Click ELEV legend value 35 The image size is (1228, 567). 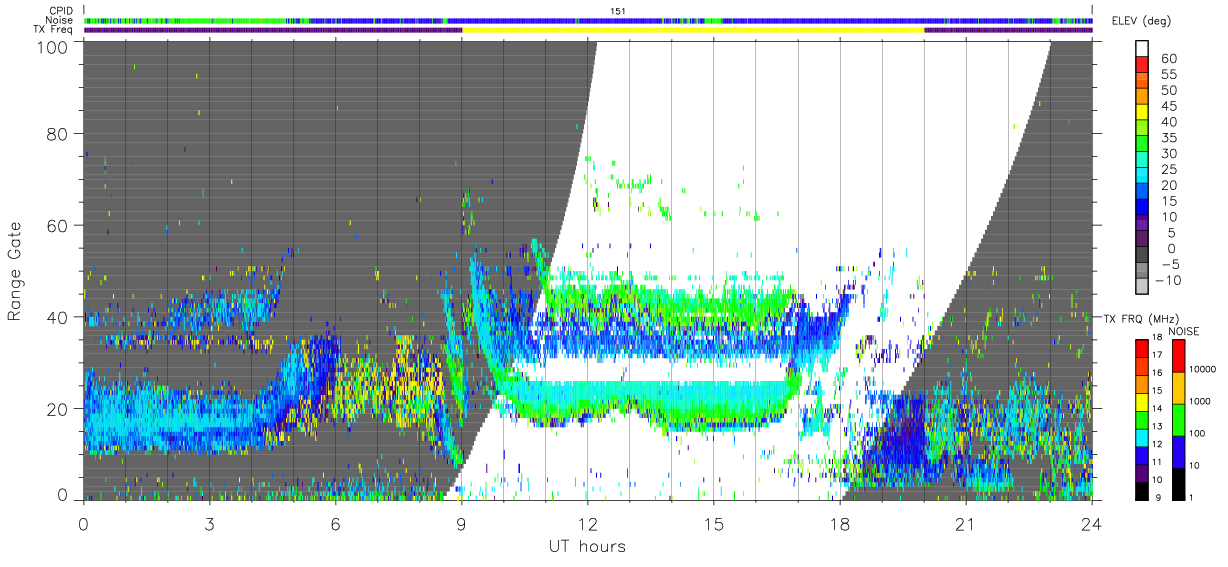[1168, 137]
